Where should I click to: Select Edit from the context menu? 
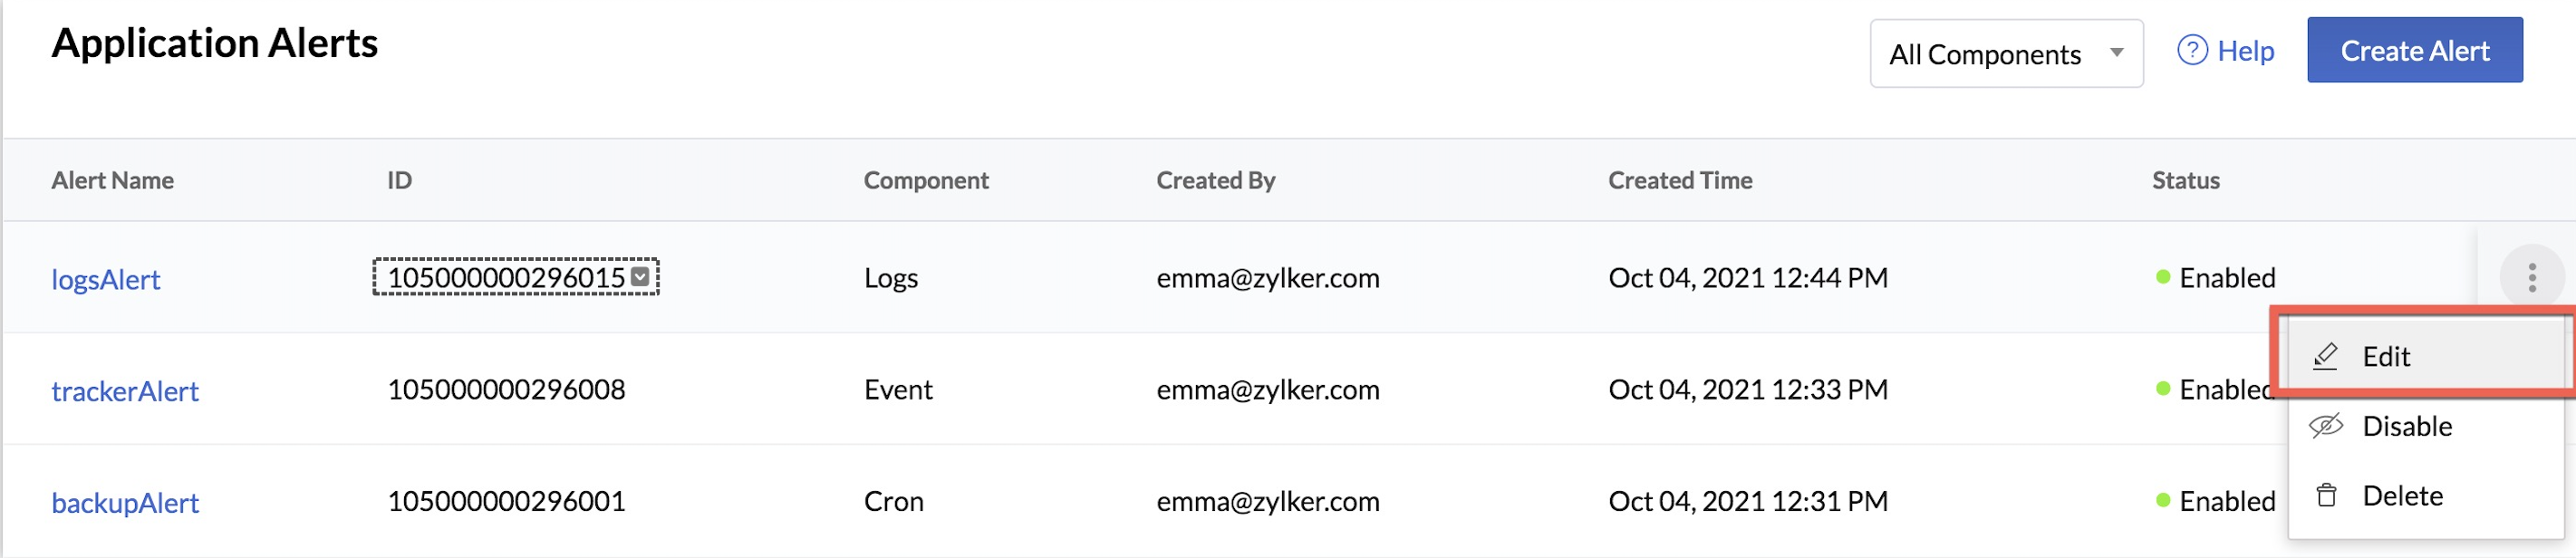(x=2386, y=356)
